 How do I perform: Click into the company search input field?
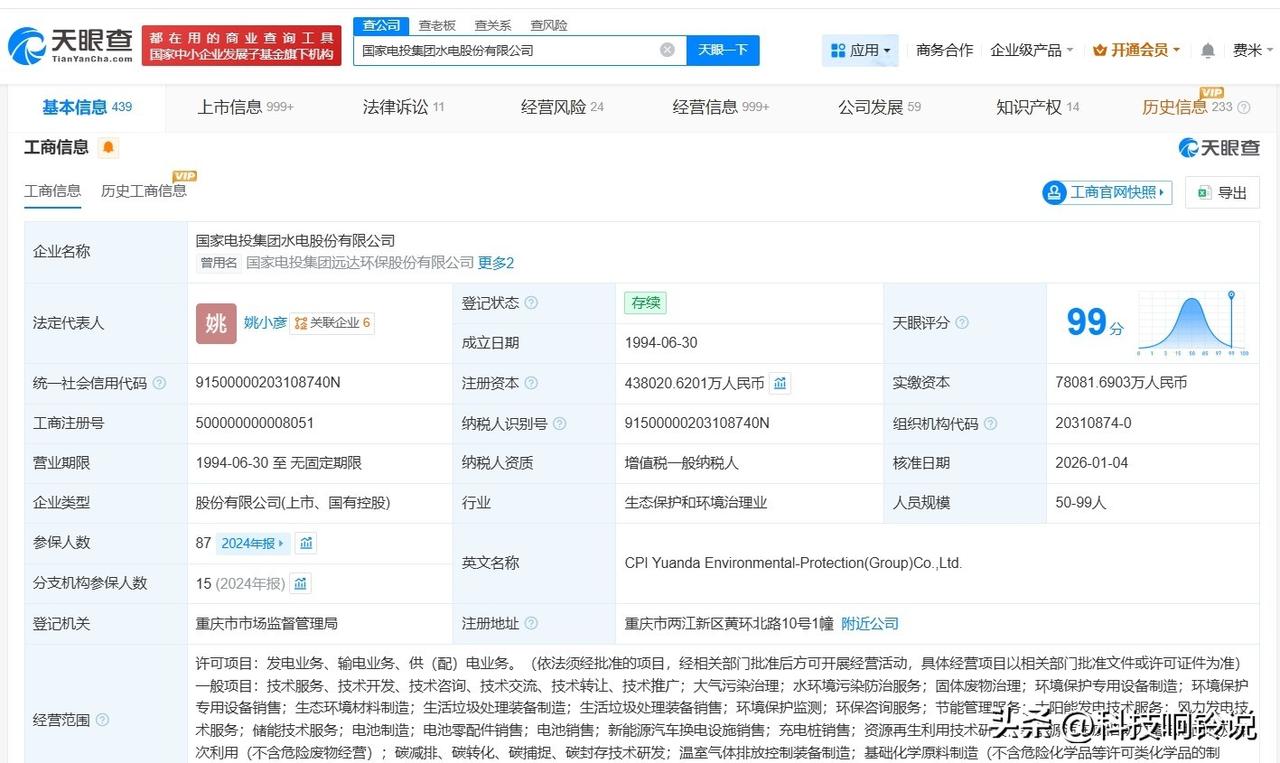pos(505,50)
